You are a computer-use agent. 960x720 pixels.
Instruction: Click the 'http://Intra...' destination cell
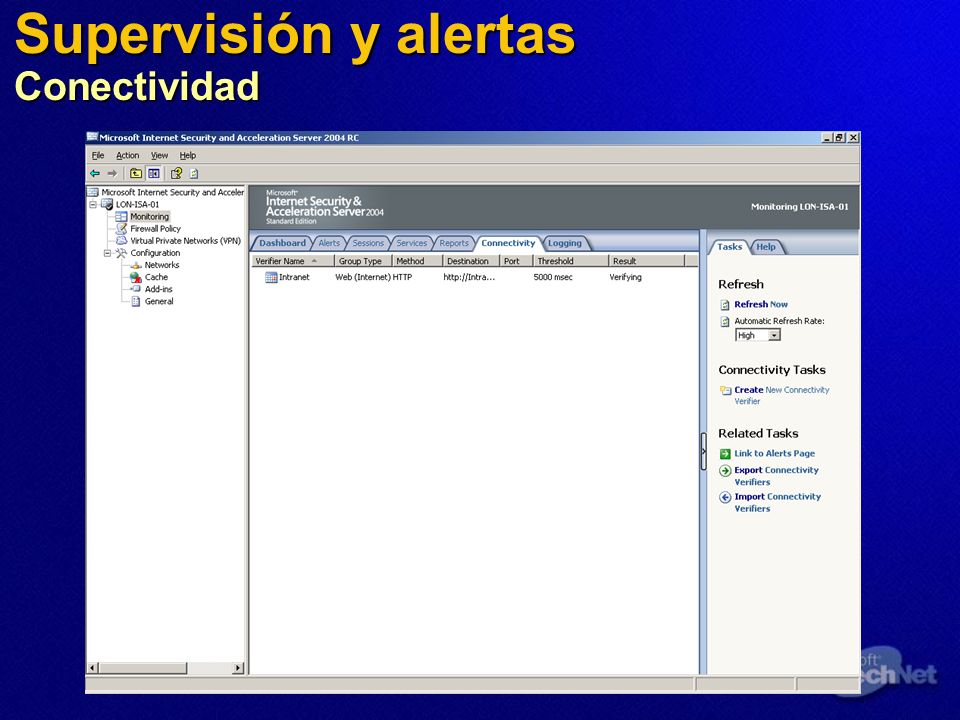pyautogui.click(x=469, y=277)
